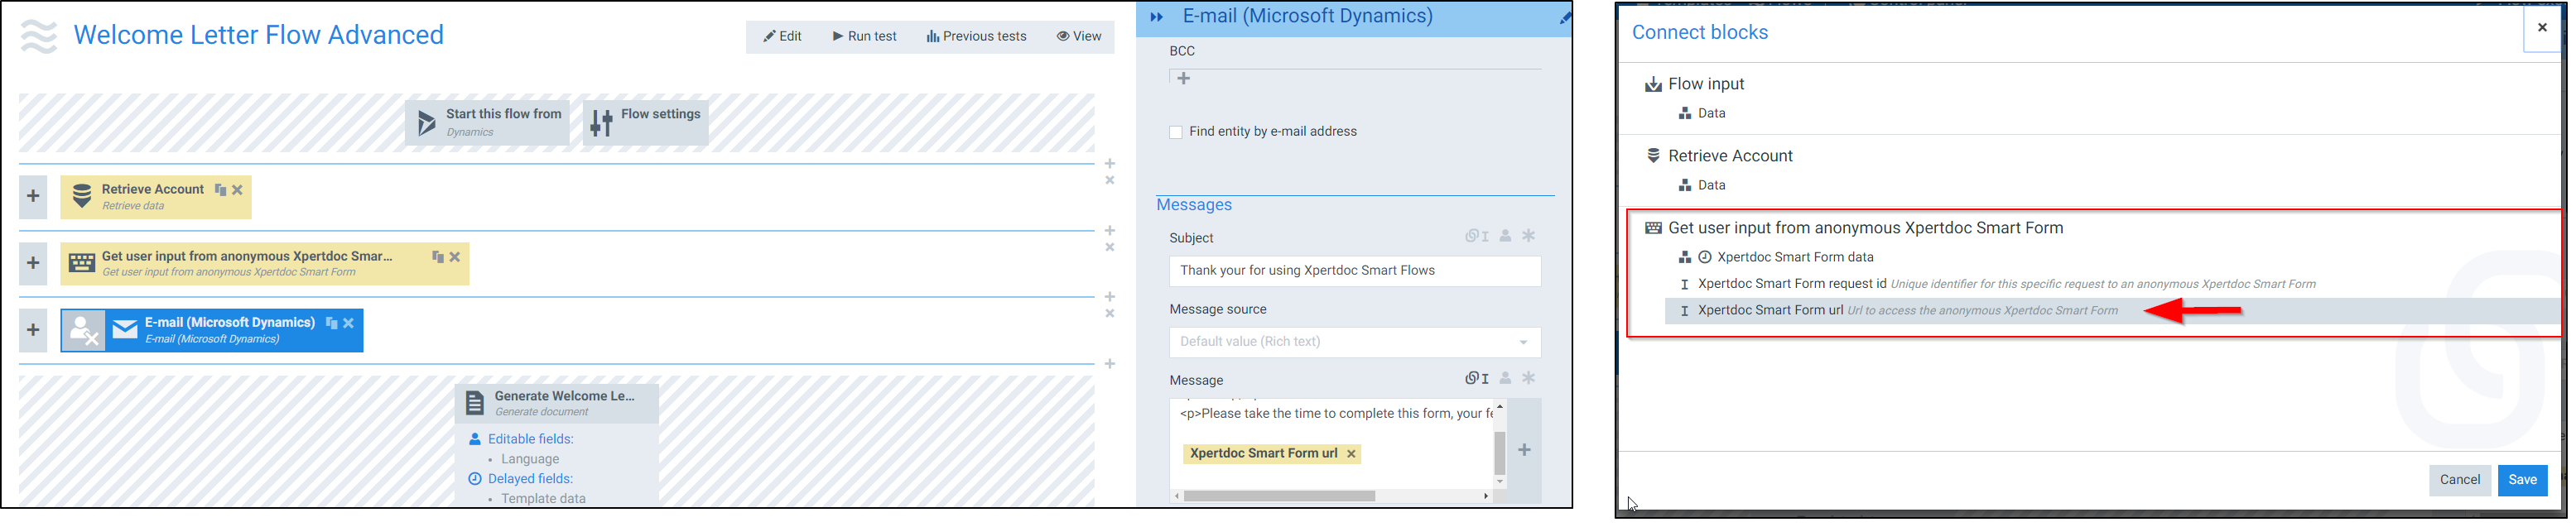2576x527 pixels.
Task: Delete the E-mail (Microsoft Dynamics) block
Action: [349, 323]
